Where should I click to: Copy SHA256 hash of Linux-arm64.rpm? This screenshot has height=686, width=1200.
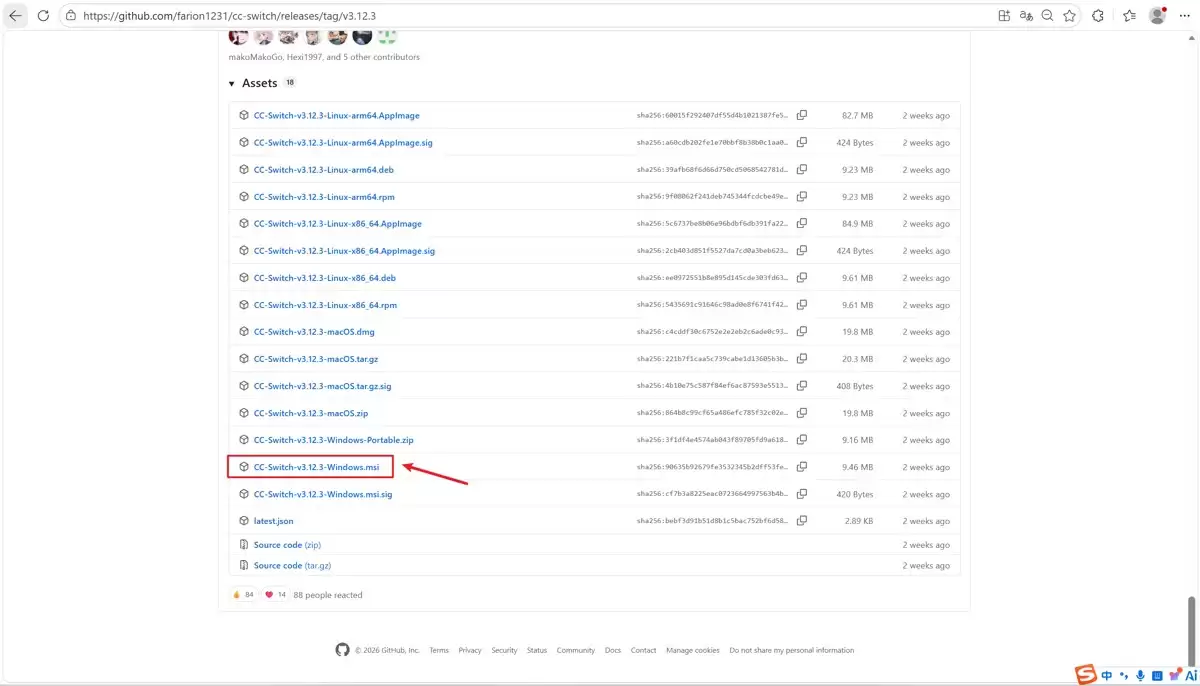point(801,196)
